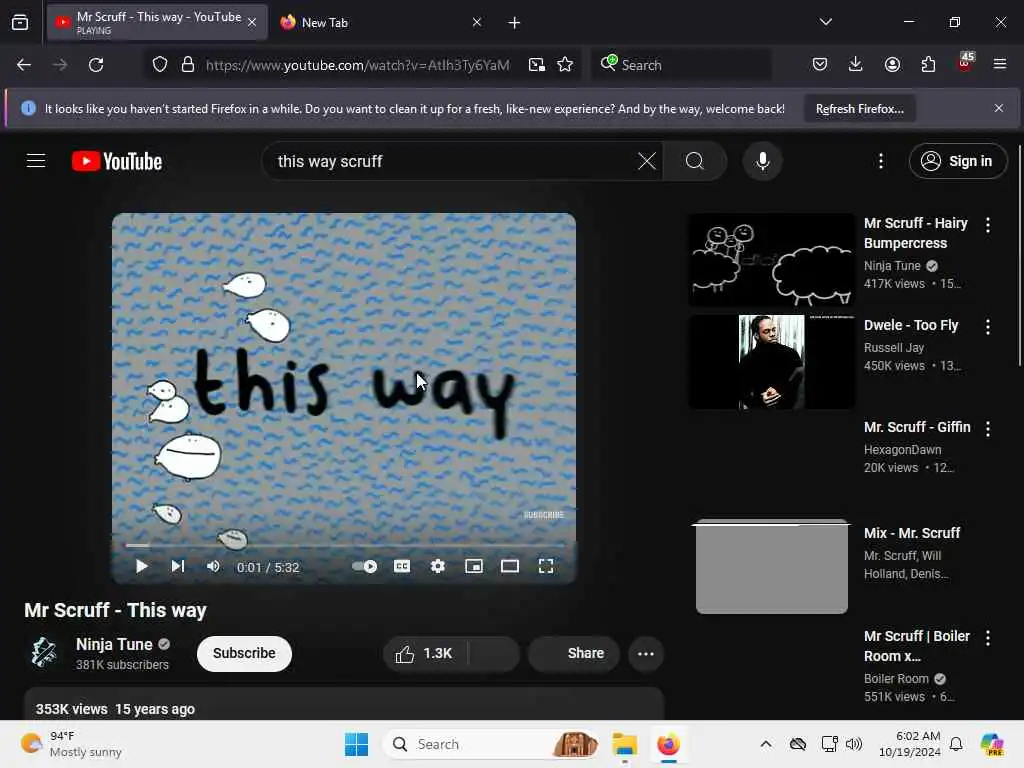List all tabs dropdown arrow
The image size is (1024, 768).
825,22
